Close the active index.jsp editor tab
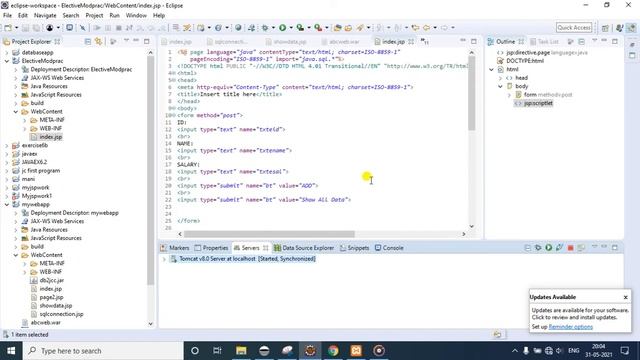Image resolution: width=640 pixels, height=360 pixels. point(411,42)
